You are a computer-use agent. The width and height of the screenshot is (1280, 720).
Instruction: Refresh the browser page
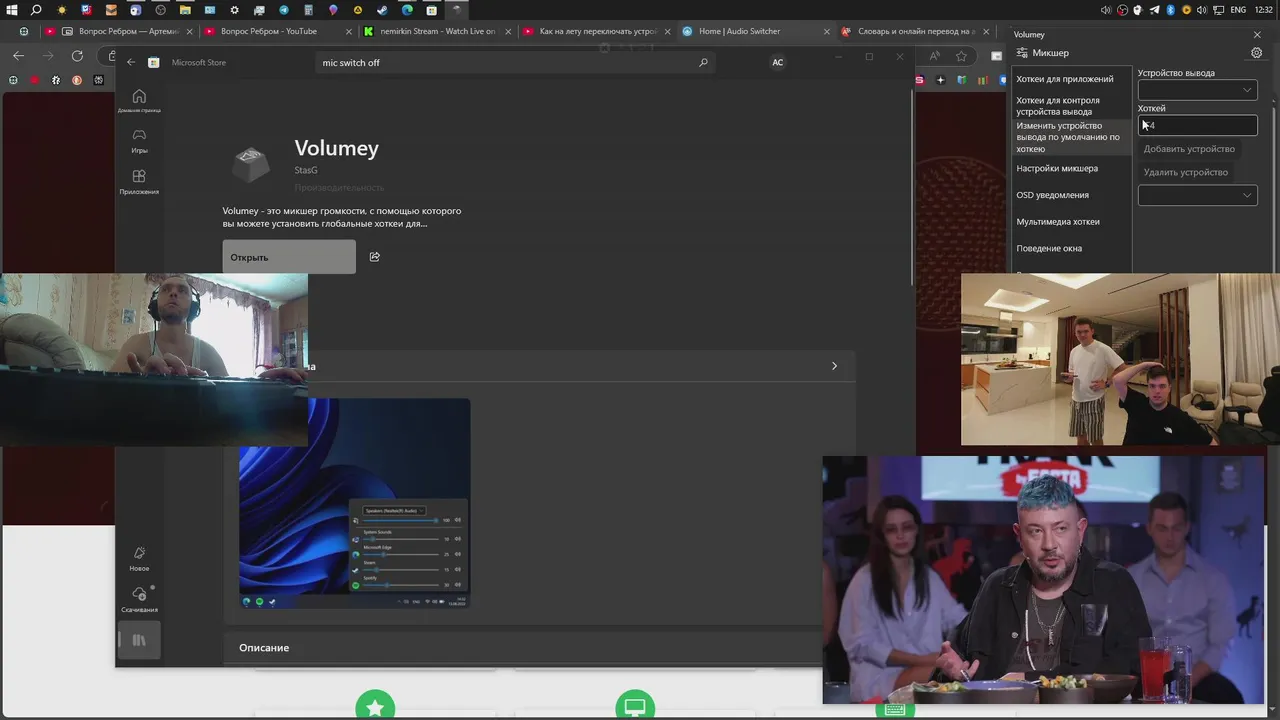[x=78, y=56]
